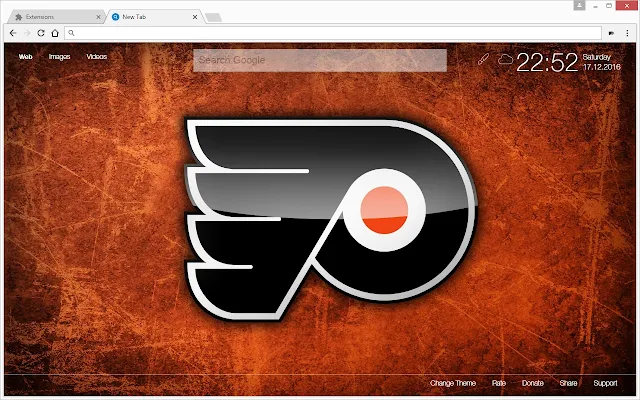
Task: Click the Saturday date text
Action: coord(597,57)
